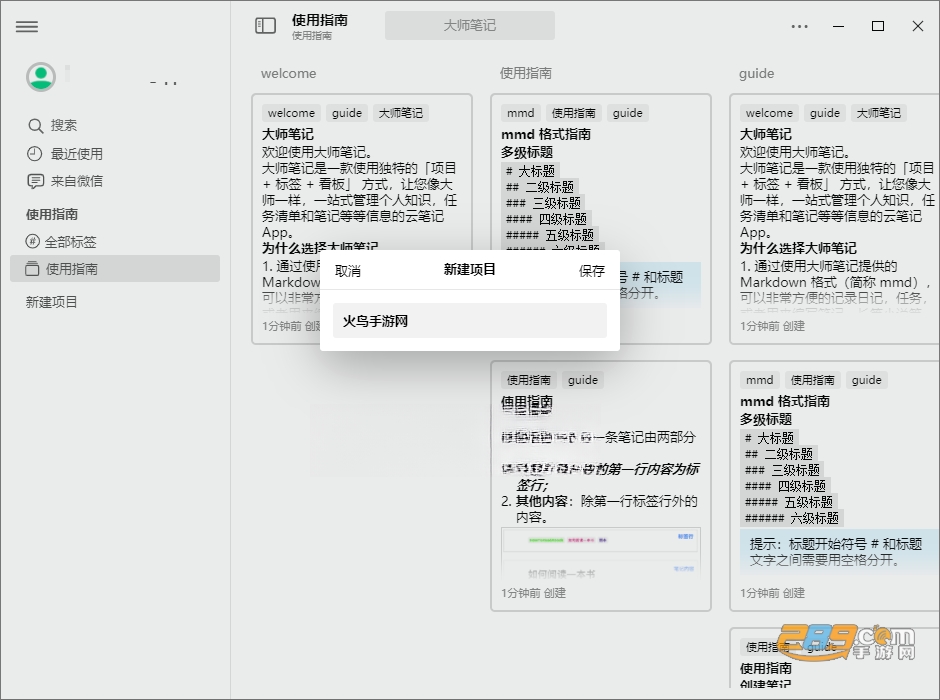Open 来自微信 in the sidebar
The height and width of the screenshot is (700, 940).
coord(76,181)
